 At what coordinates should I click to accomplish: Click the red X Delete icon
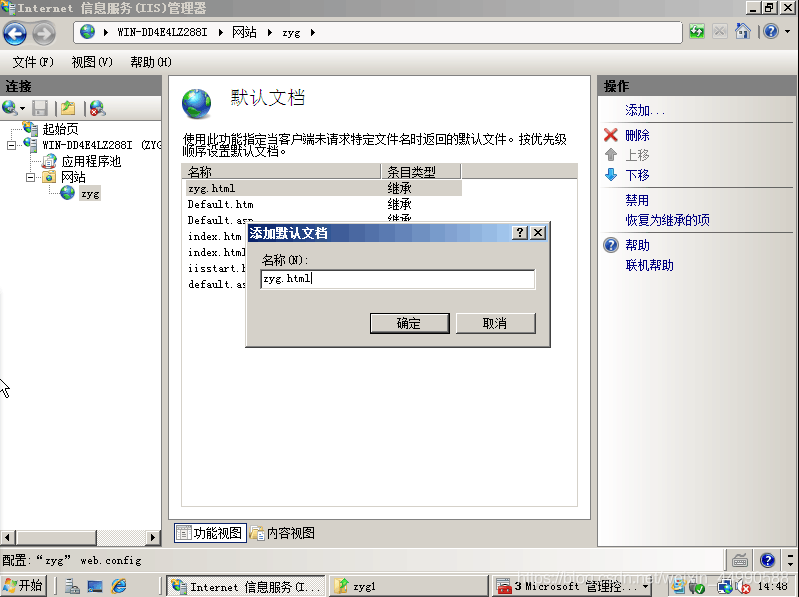(x=611, y=135)
